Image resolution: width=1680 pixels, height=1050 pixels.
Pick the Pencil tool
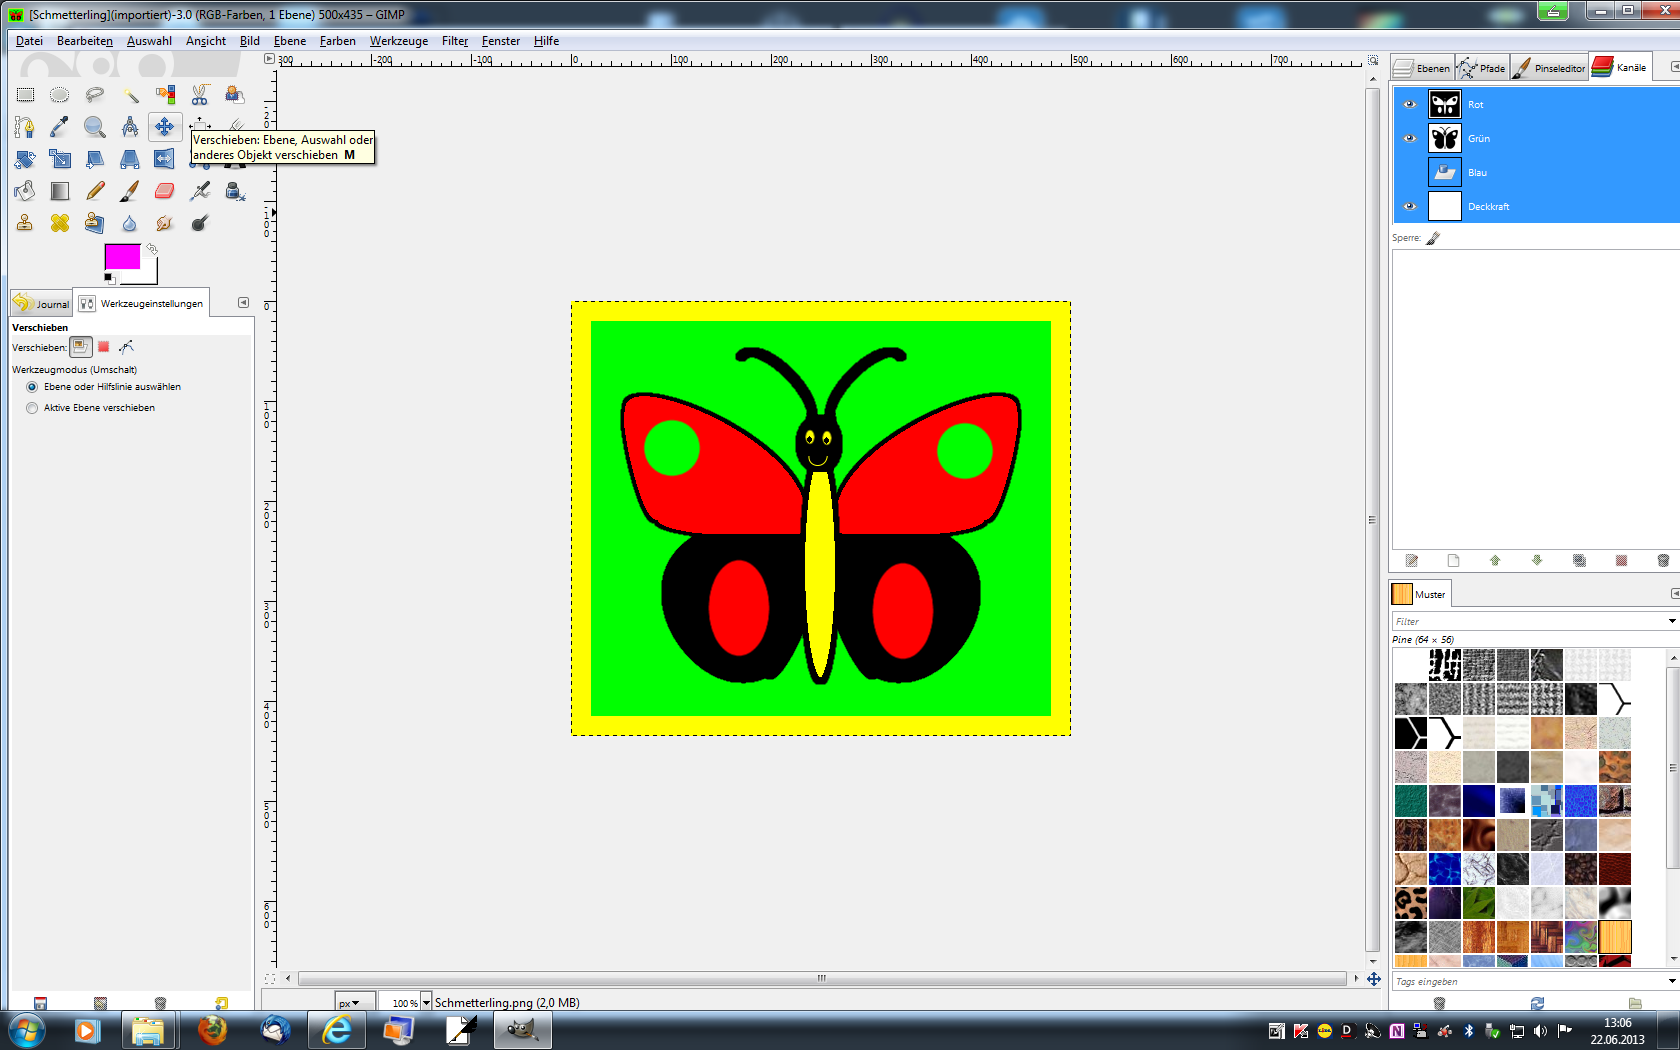point(95,191)
